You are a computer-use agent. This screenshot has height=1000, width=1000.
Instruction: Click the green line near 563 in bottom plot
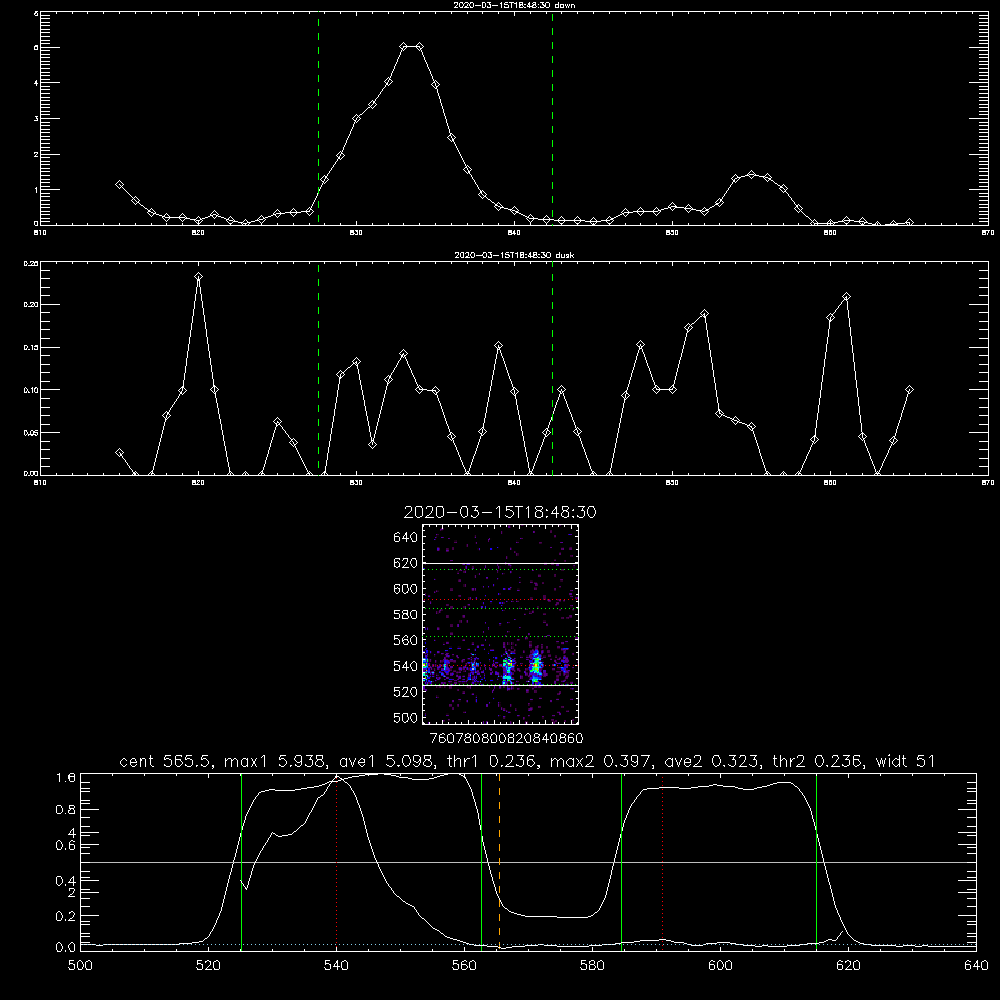click(482, 862)
